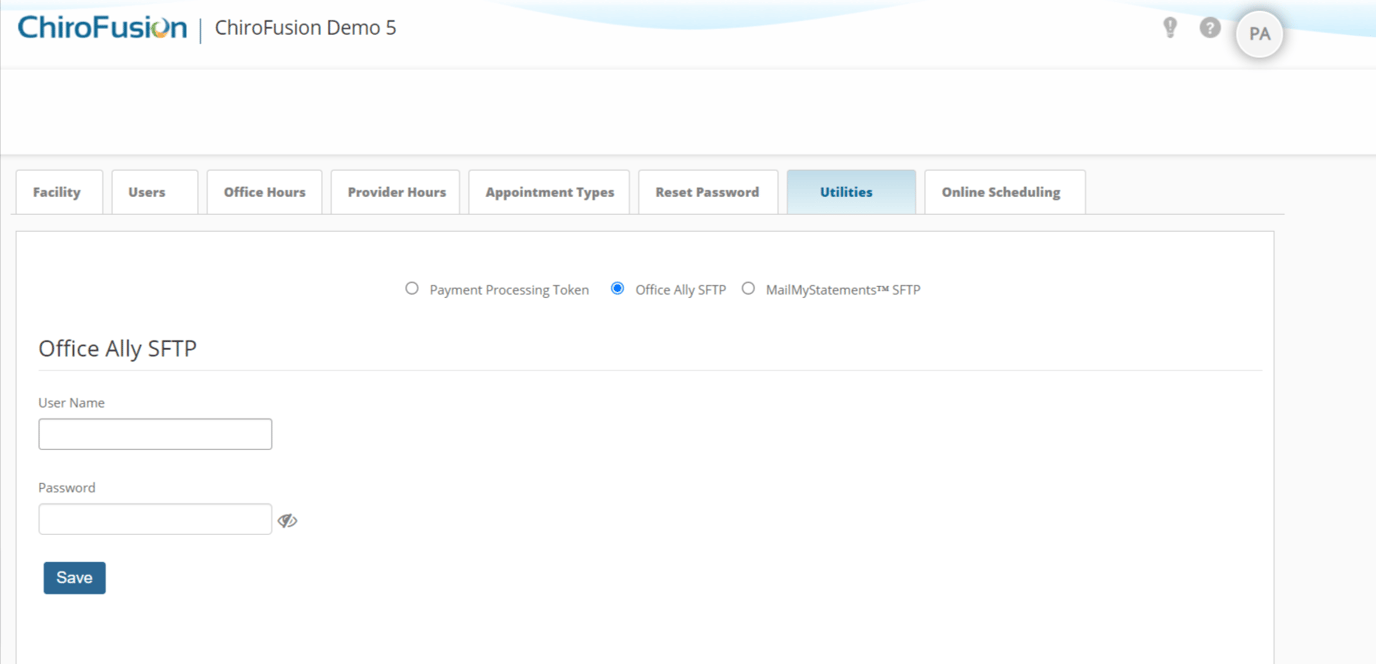1376x664 pixels.
Task: Select the Utilities tab
Action: [x=851, y=192]
